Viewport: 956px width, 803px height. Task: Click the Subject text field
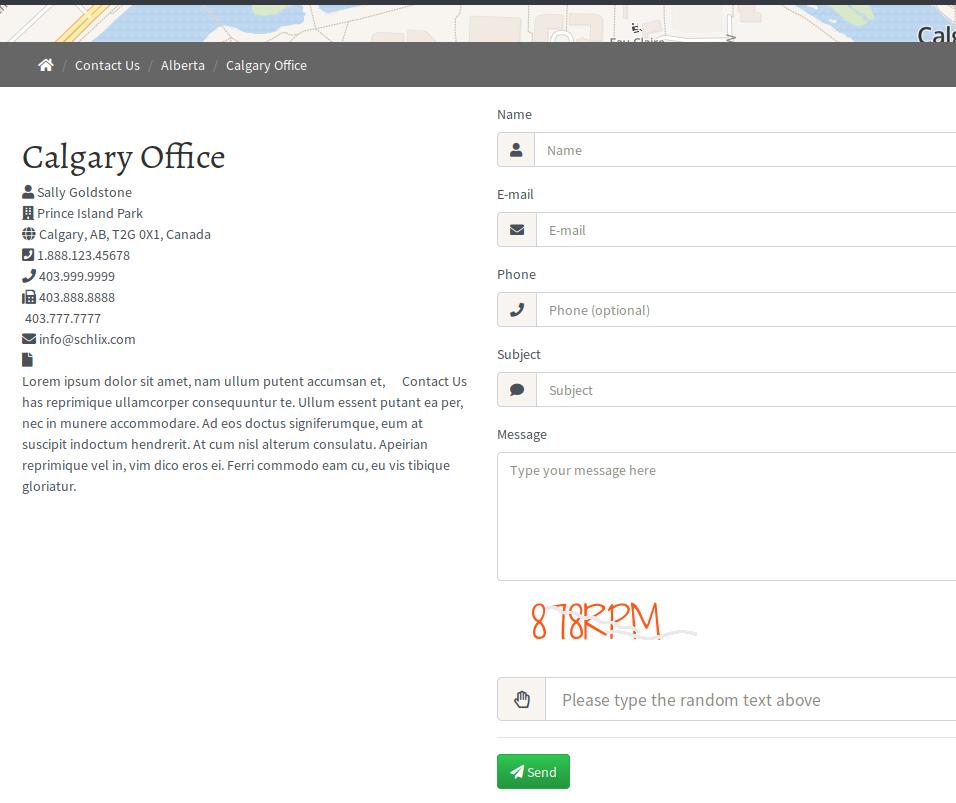coord(745,390)
